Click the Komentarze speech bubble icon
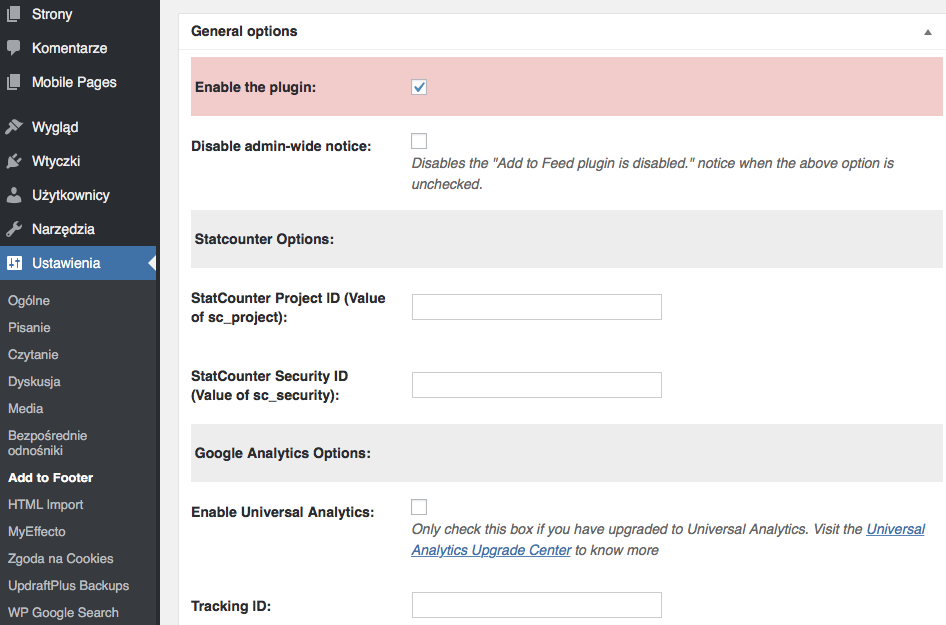The image size is (946, 625). point(13,48)
